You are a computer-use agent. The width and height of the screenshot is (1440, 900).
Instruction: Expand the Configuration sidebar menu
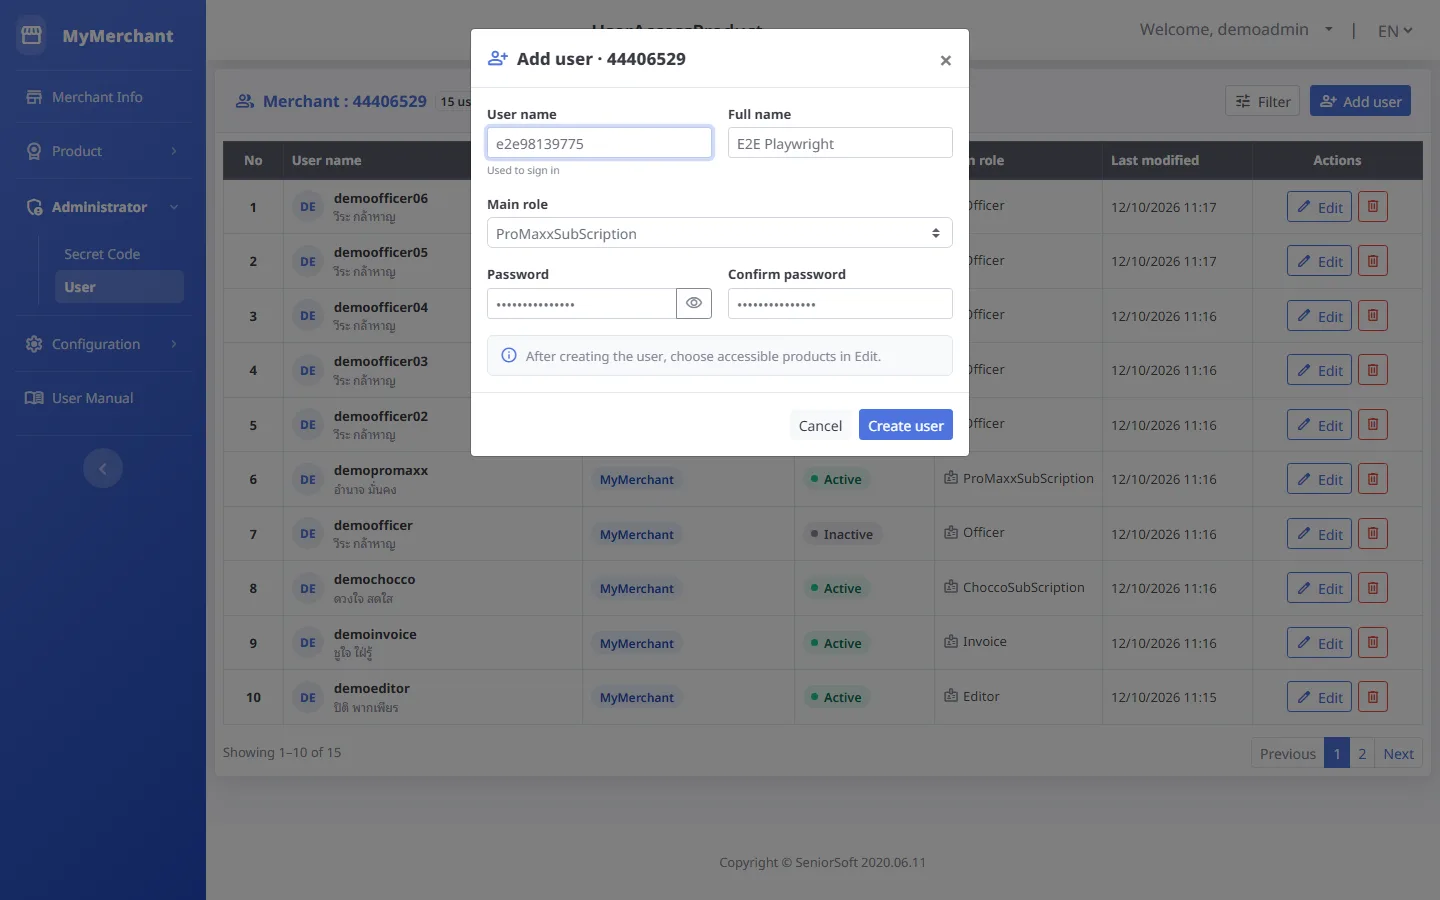[103, 344]
